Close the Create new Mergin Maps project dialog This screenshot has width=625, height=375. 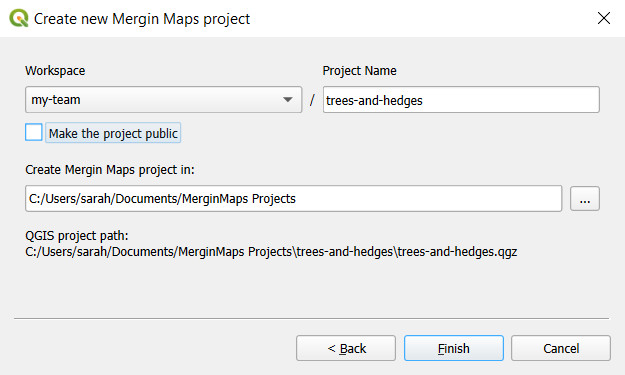click(x=604, y=18)
